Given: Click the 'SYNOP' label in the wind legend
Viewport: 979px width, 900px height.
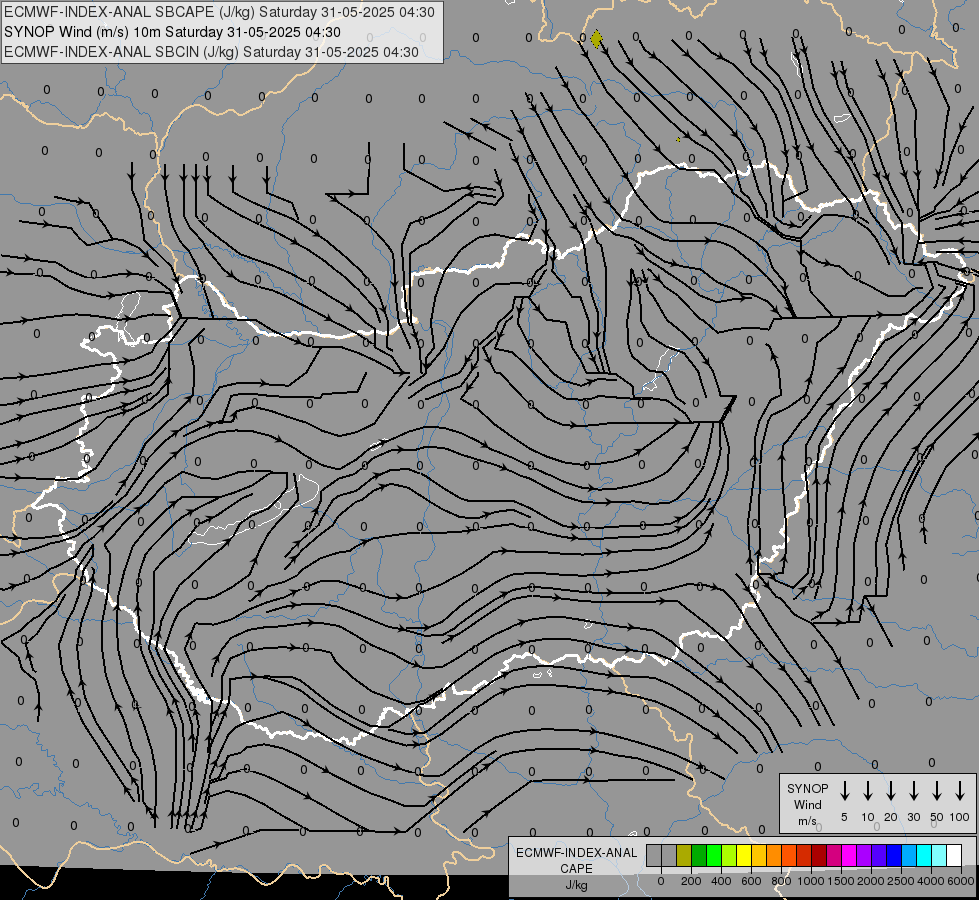Looking at the screenshot, I should pos(807,788).
